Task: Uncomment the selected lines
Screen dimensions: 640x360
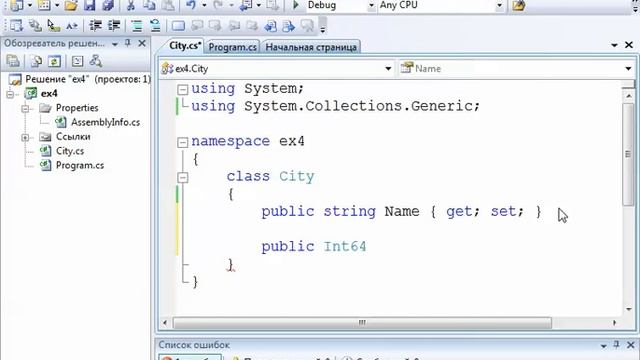Action: (x=155, y=26)
